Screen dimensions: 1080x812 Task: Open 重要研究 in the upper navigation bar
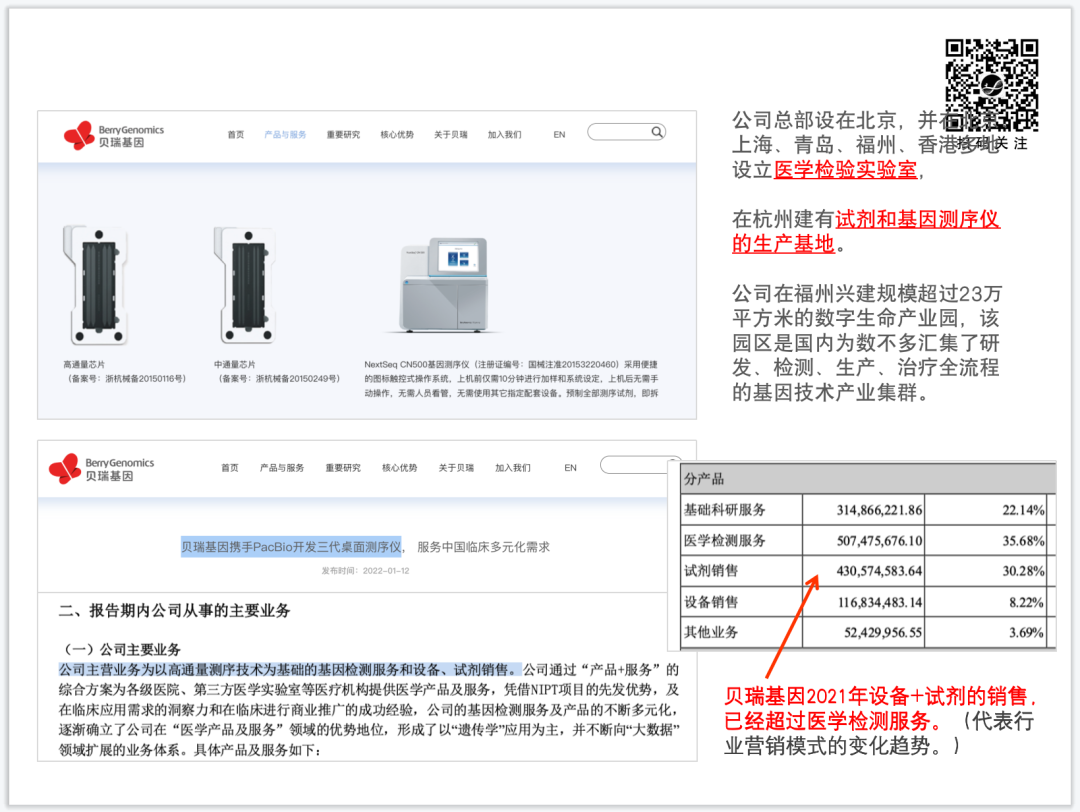[x=343, y=135]
